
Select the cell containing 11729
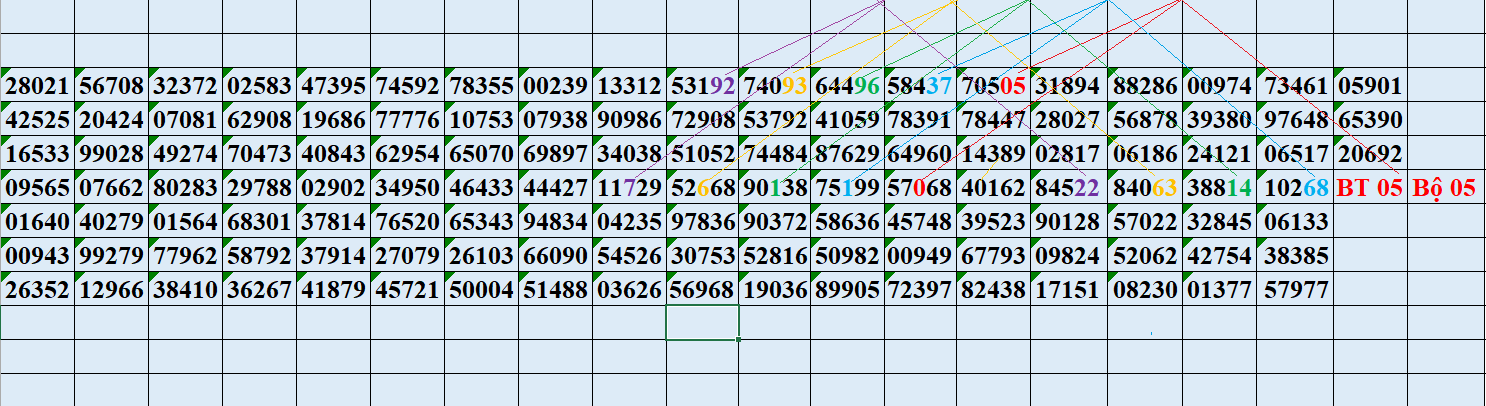click(x=629, y=188)
